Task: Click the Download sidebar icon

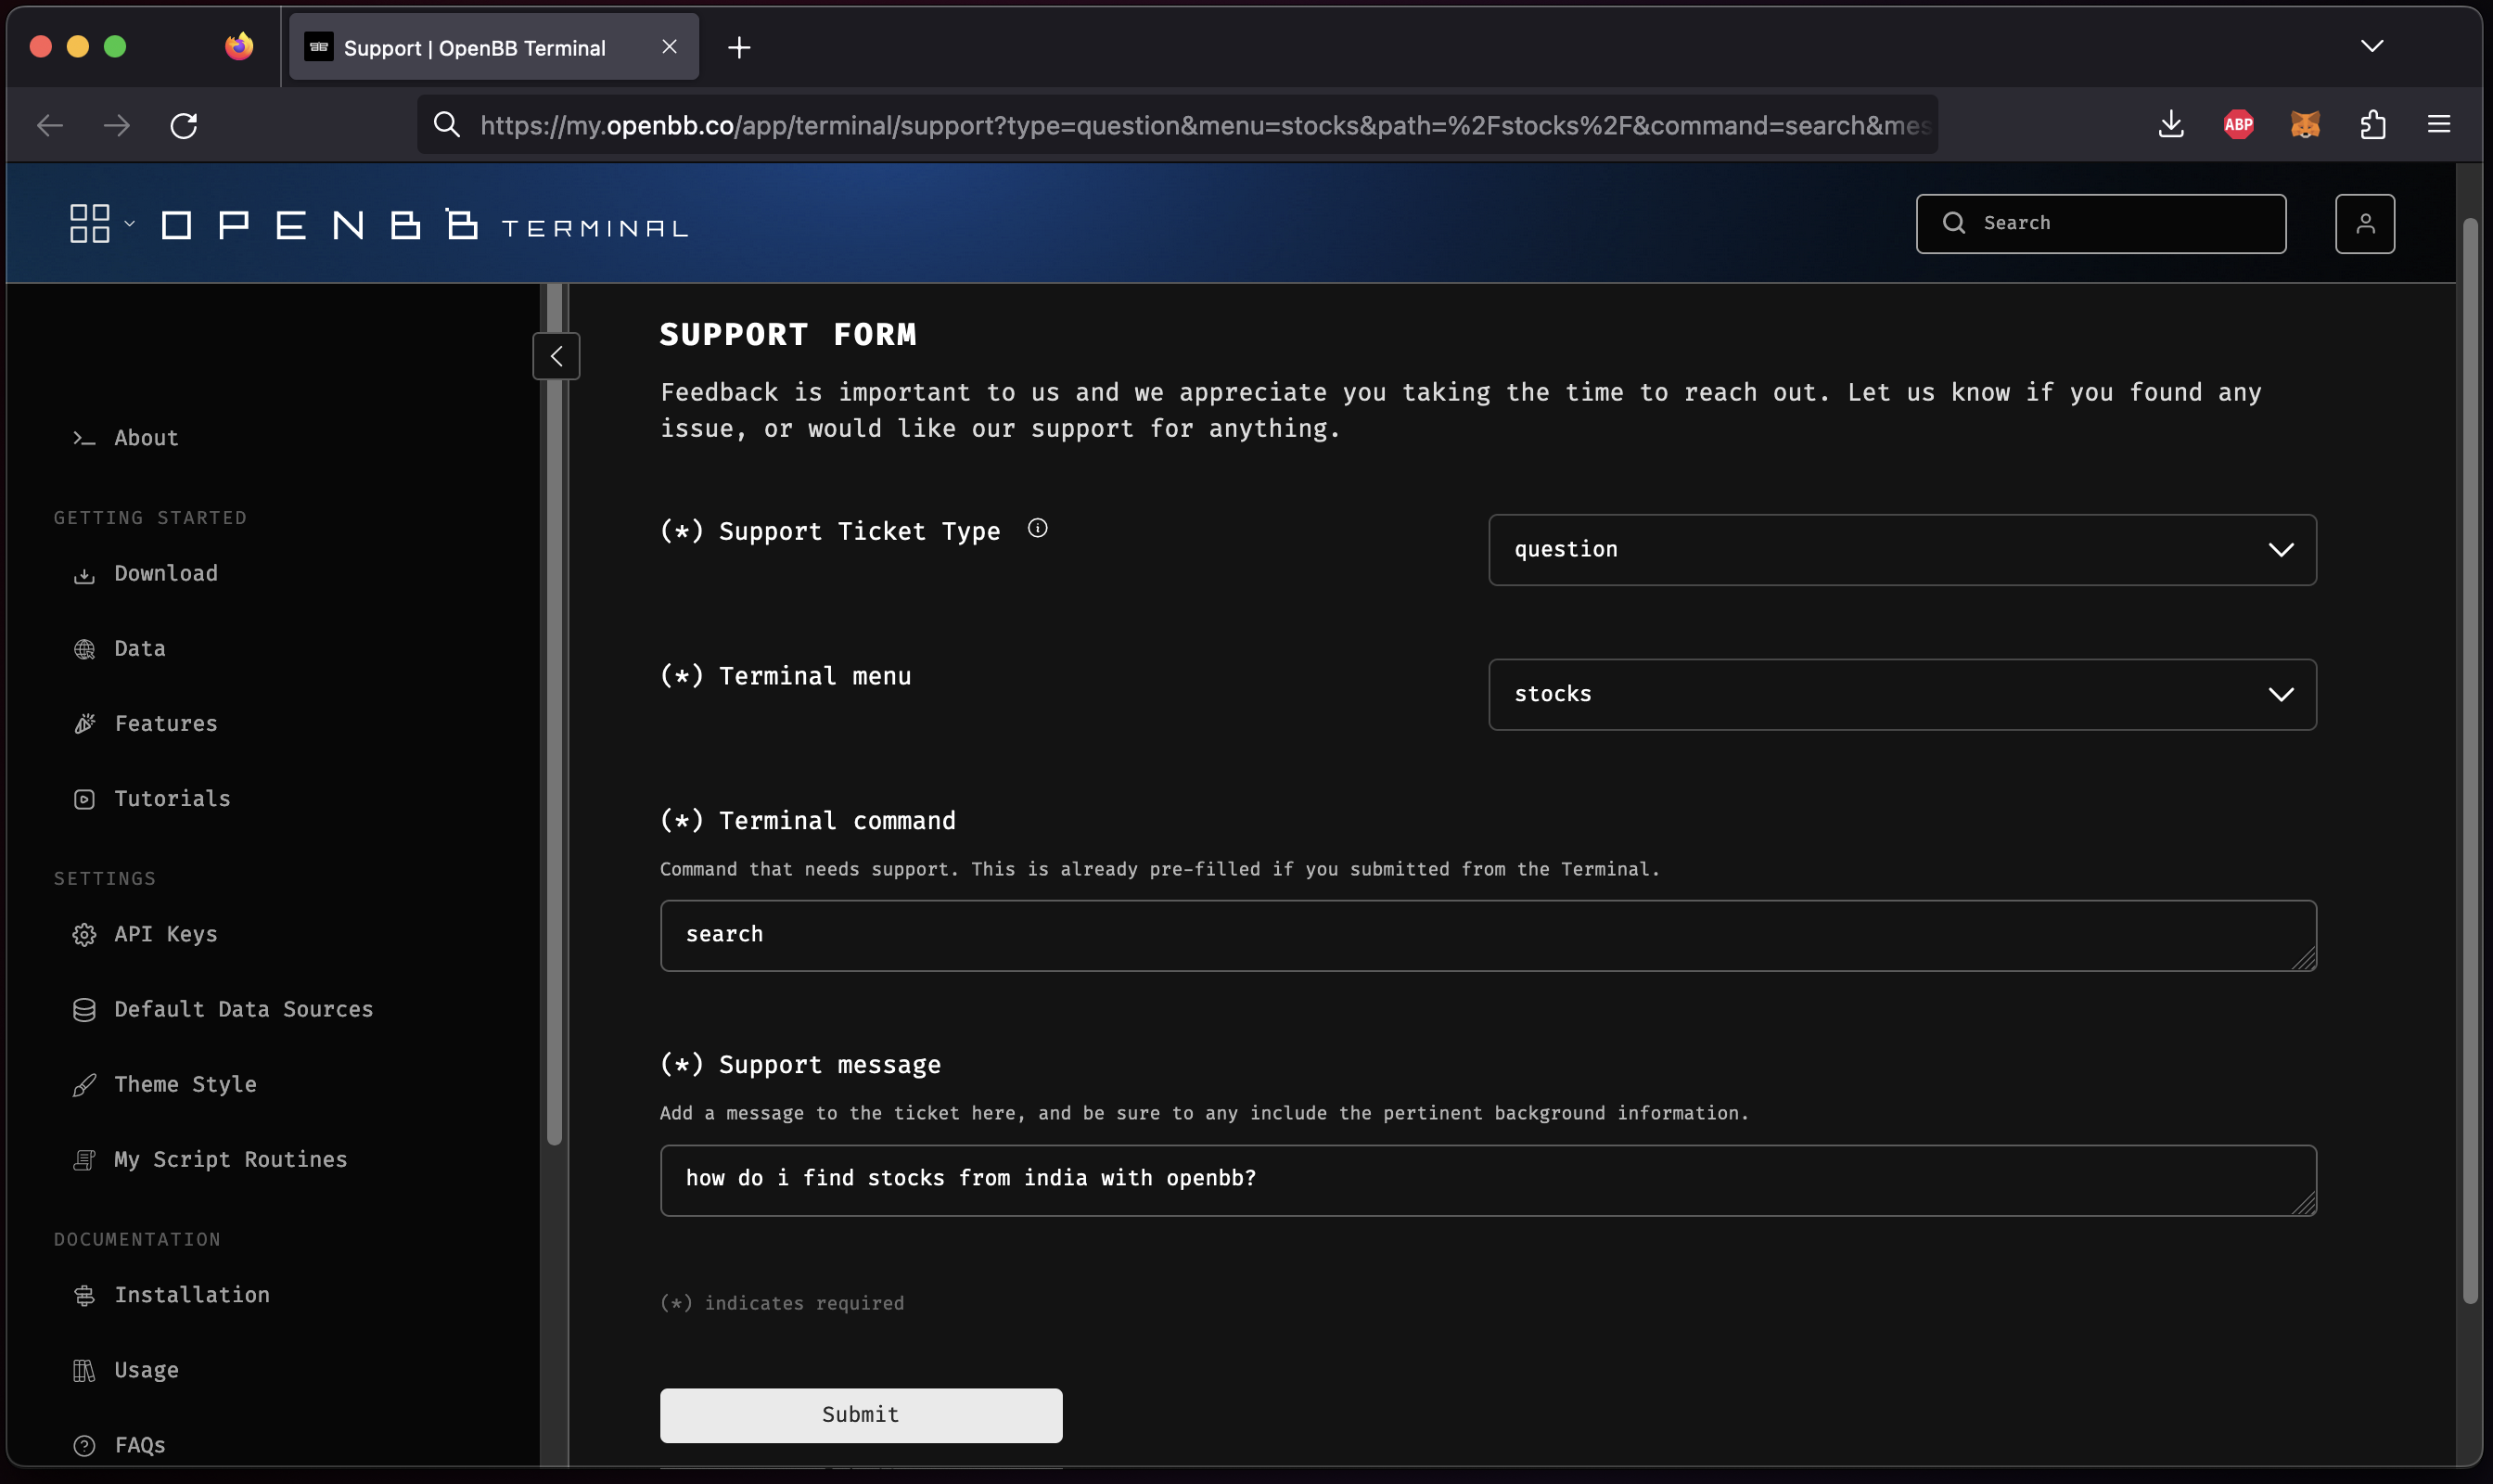Action: click(x=84, y=575)
